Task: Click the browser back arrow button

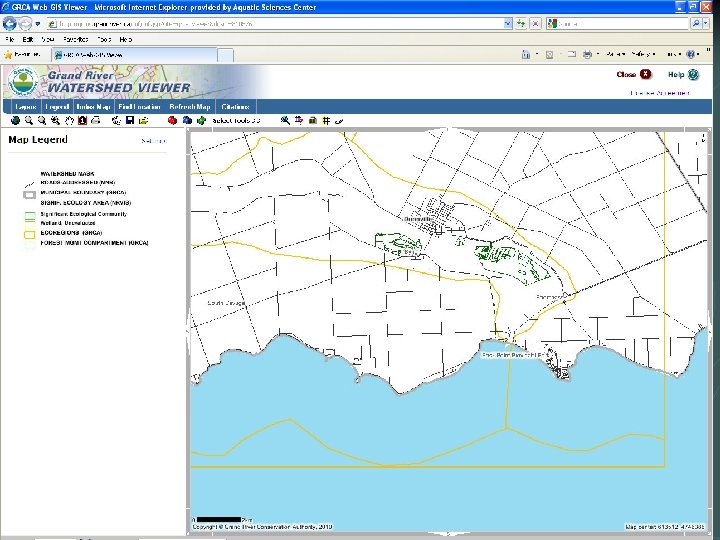Action: tap(11, 23)
